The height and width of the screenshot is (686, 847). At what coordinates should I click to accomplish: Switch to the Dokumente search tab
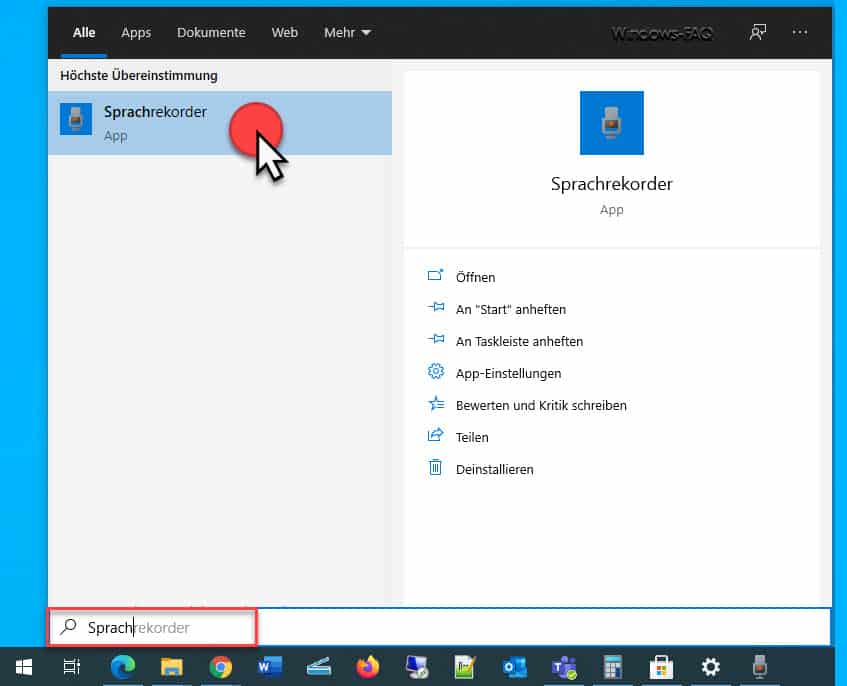click(211, 32)
